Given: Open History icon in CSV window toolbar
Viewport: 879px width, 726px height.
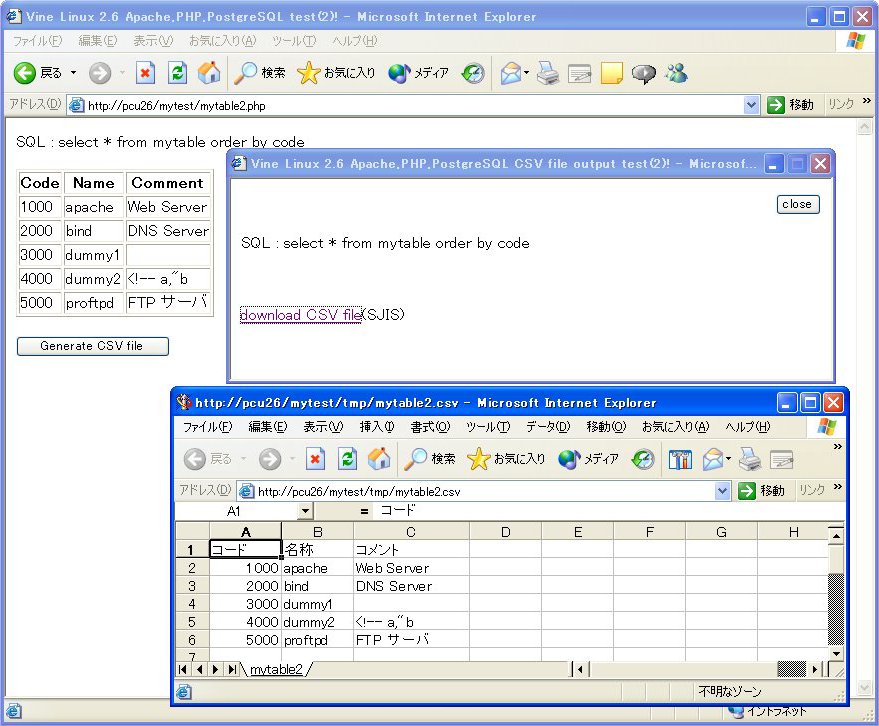Looking at the screenshot, I should click(x=642, y=459).
